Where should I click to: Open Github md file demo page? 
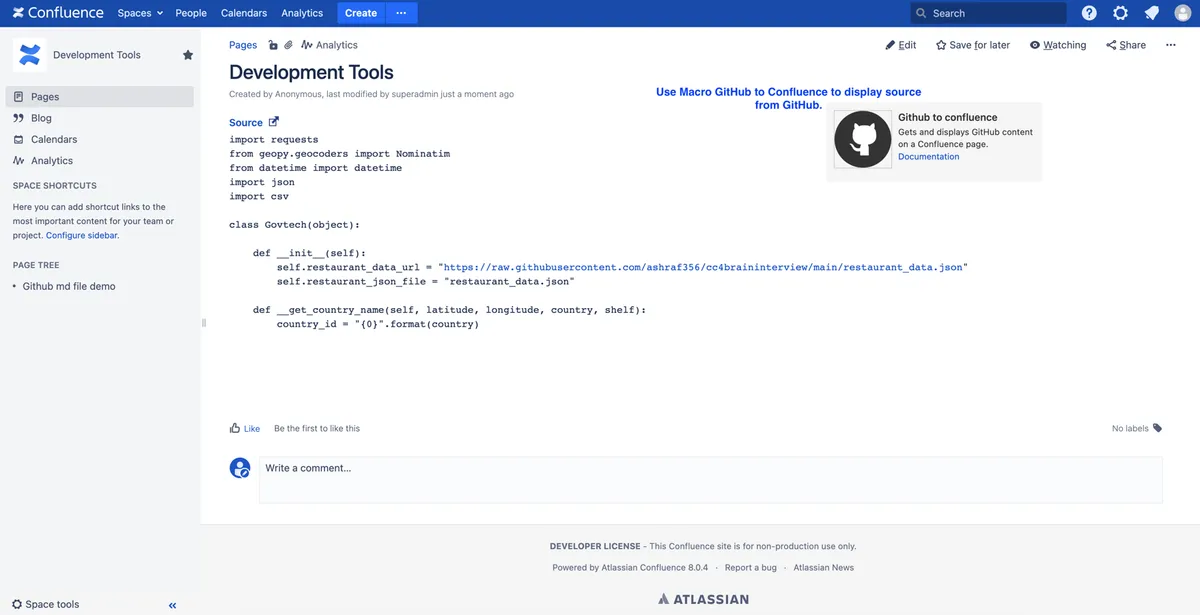69,286
